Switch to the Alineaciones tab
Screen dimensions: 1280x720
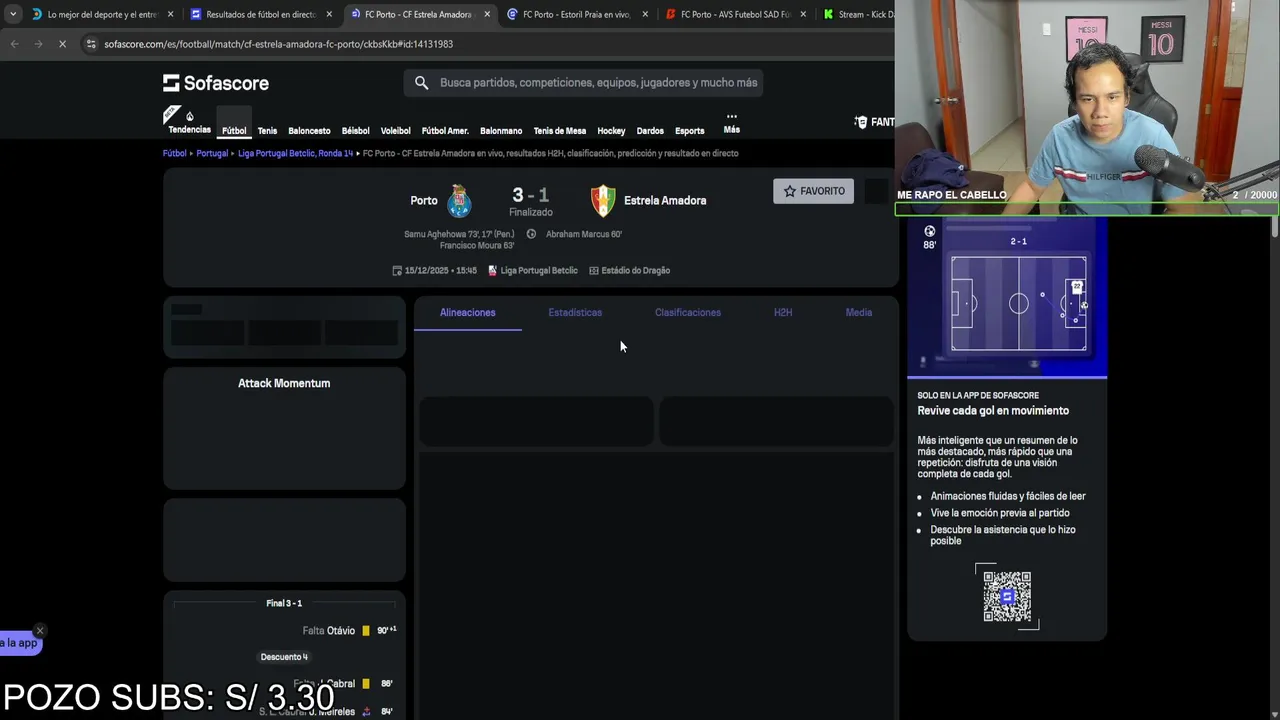click(x=468, y=313)
